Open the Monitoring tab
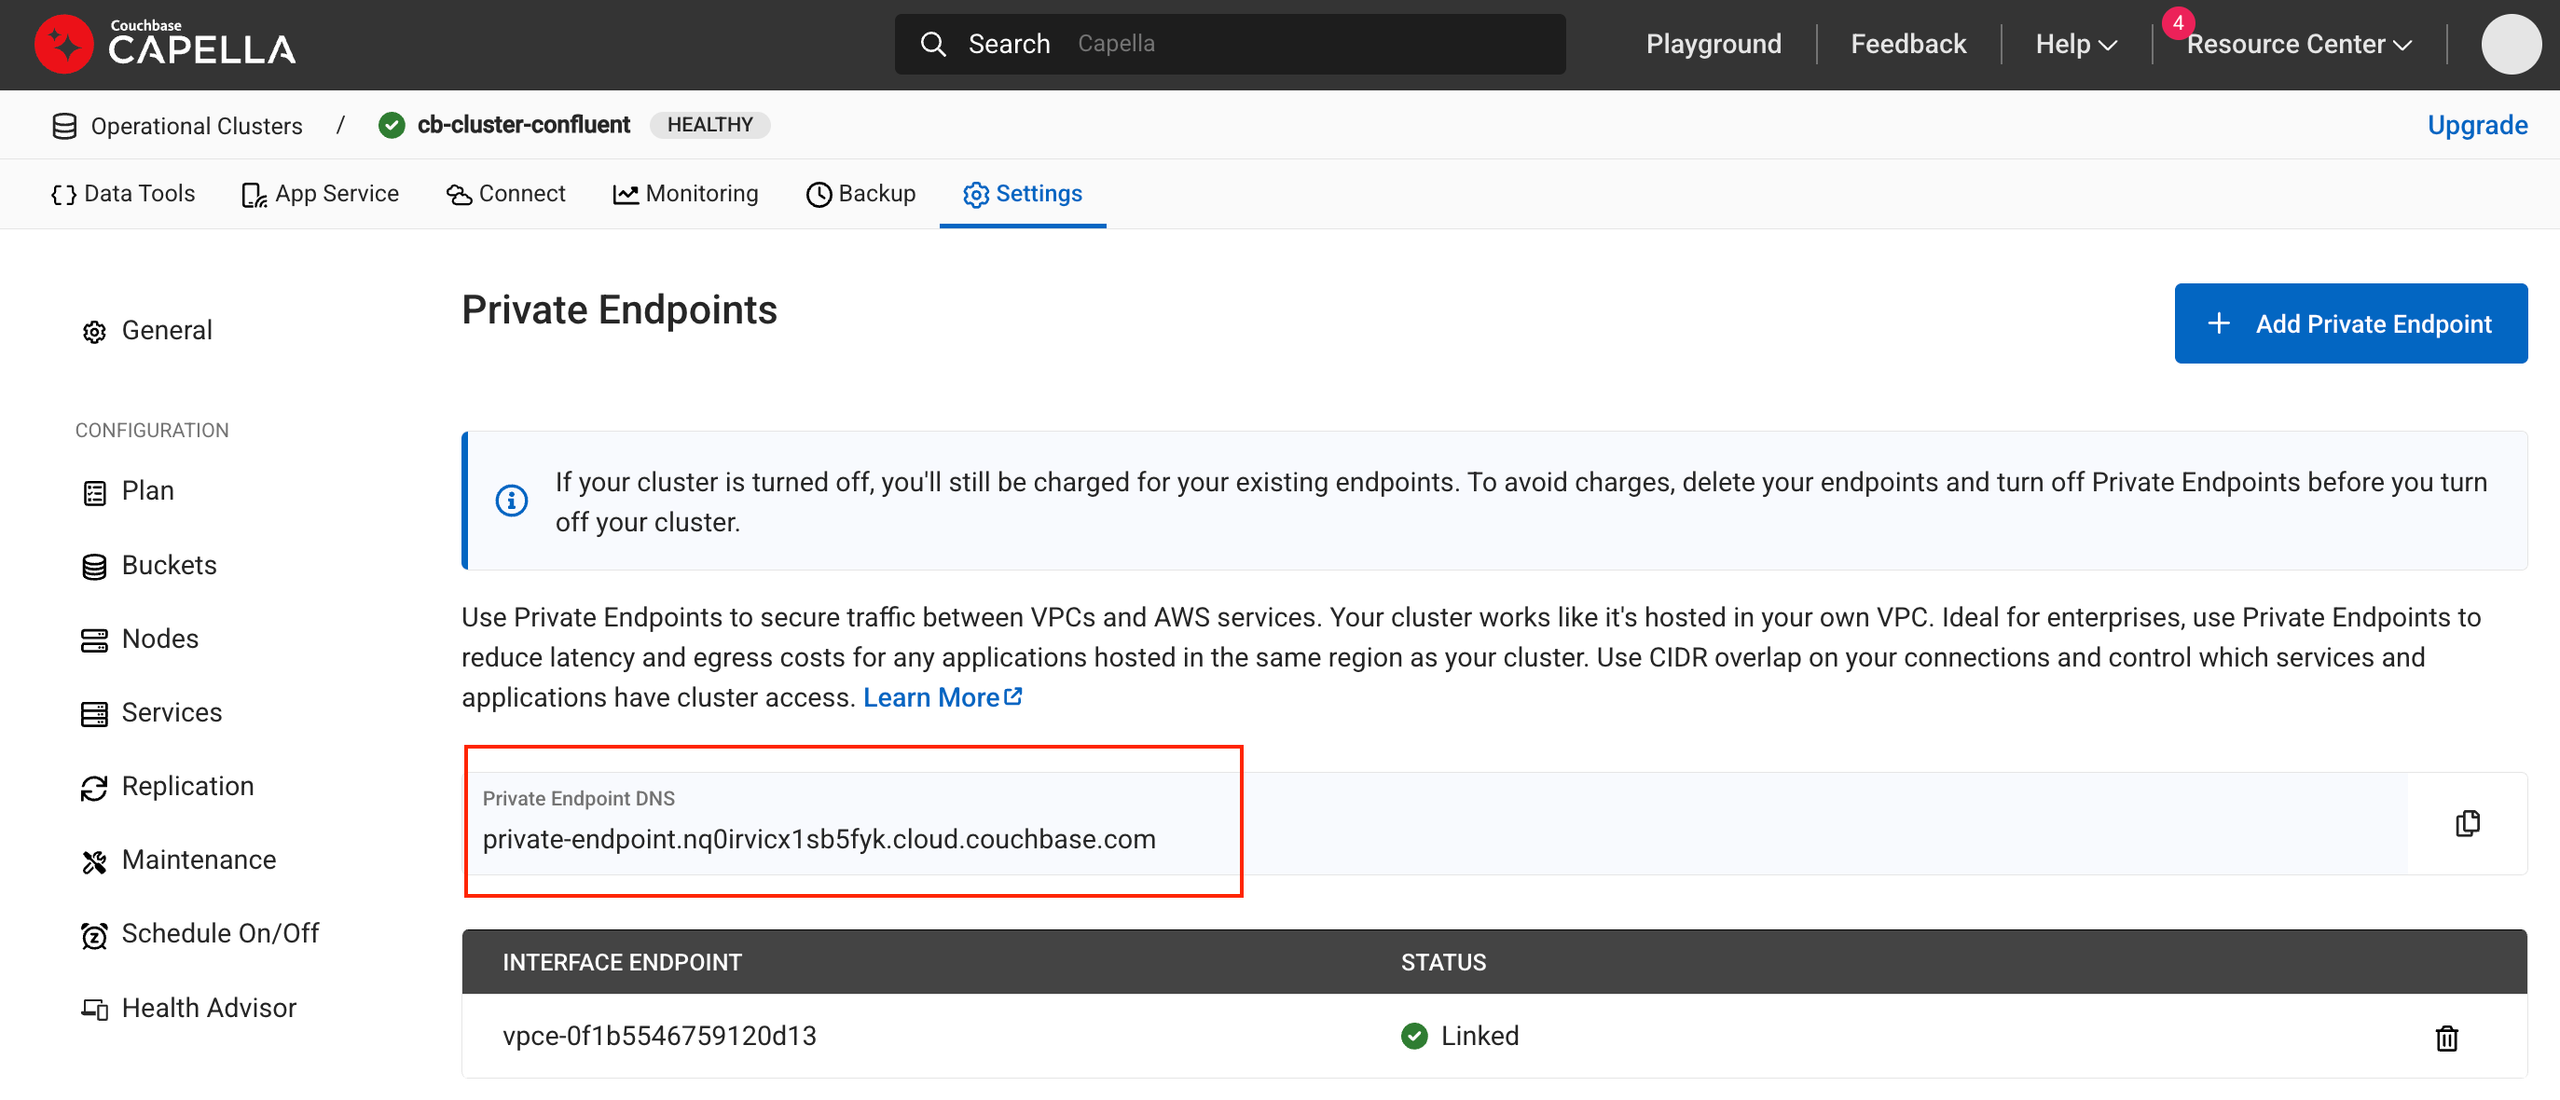Viewport: 2560px width, 1100px height. tap(686, 194)
